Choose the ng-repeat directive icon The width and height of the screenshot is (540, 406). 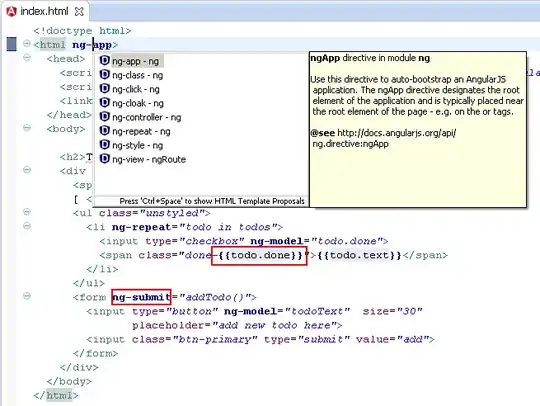(x=104, y=131)
